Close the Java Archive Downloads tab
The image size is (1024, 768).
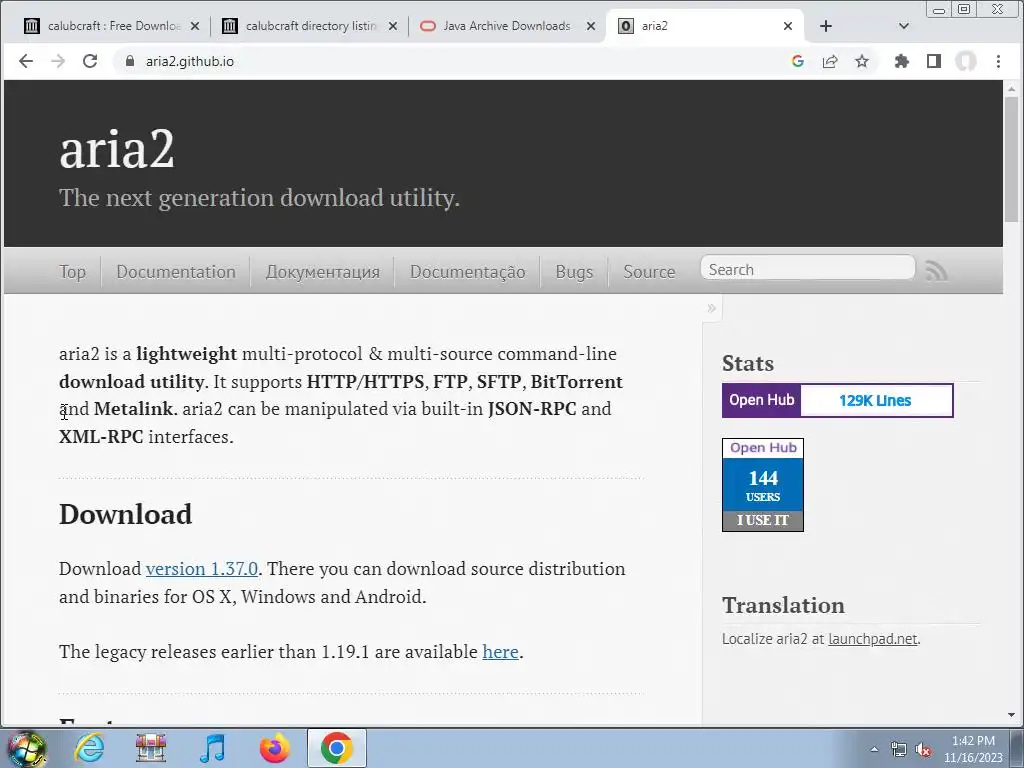[x=590, y=26]
